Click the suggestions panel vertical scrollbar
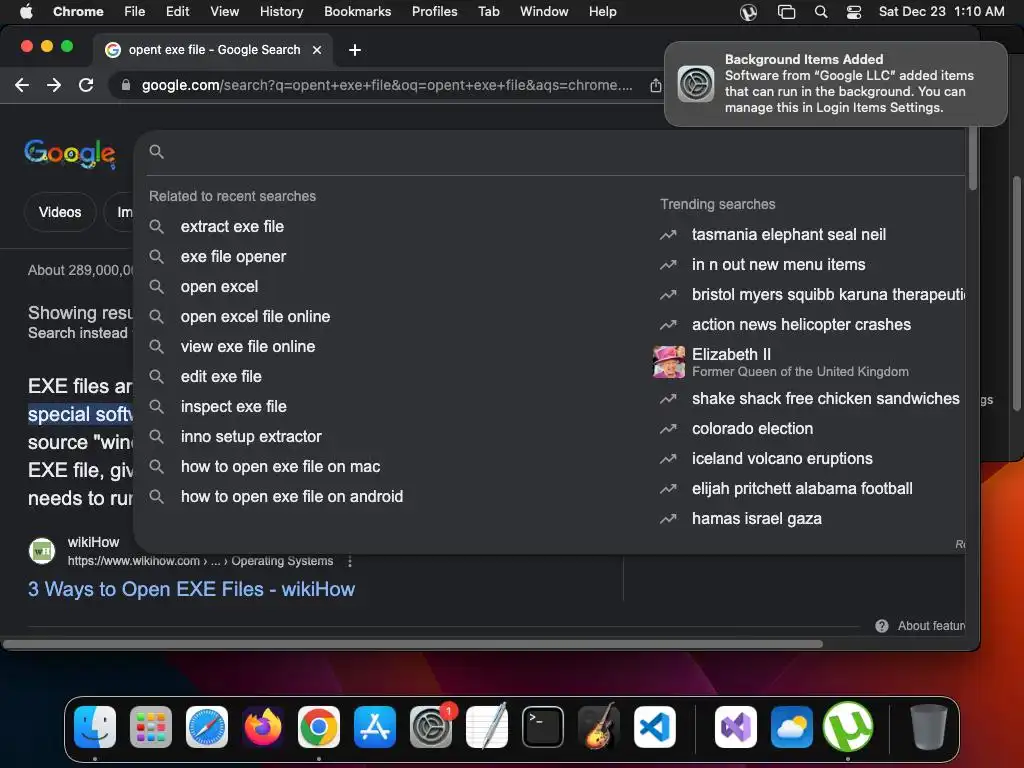The image size is (1024, 768). point(972,157)
